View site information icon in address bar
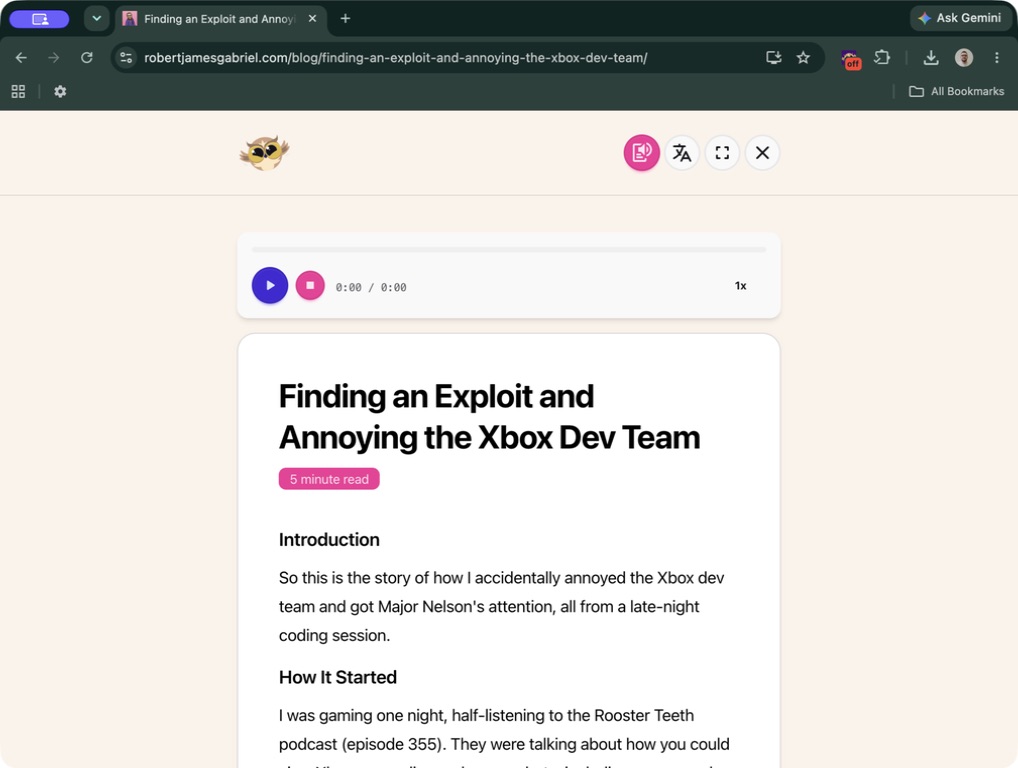 (126, 58)
